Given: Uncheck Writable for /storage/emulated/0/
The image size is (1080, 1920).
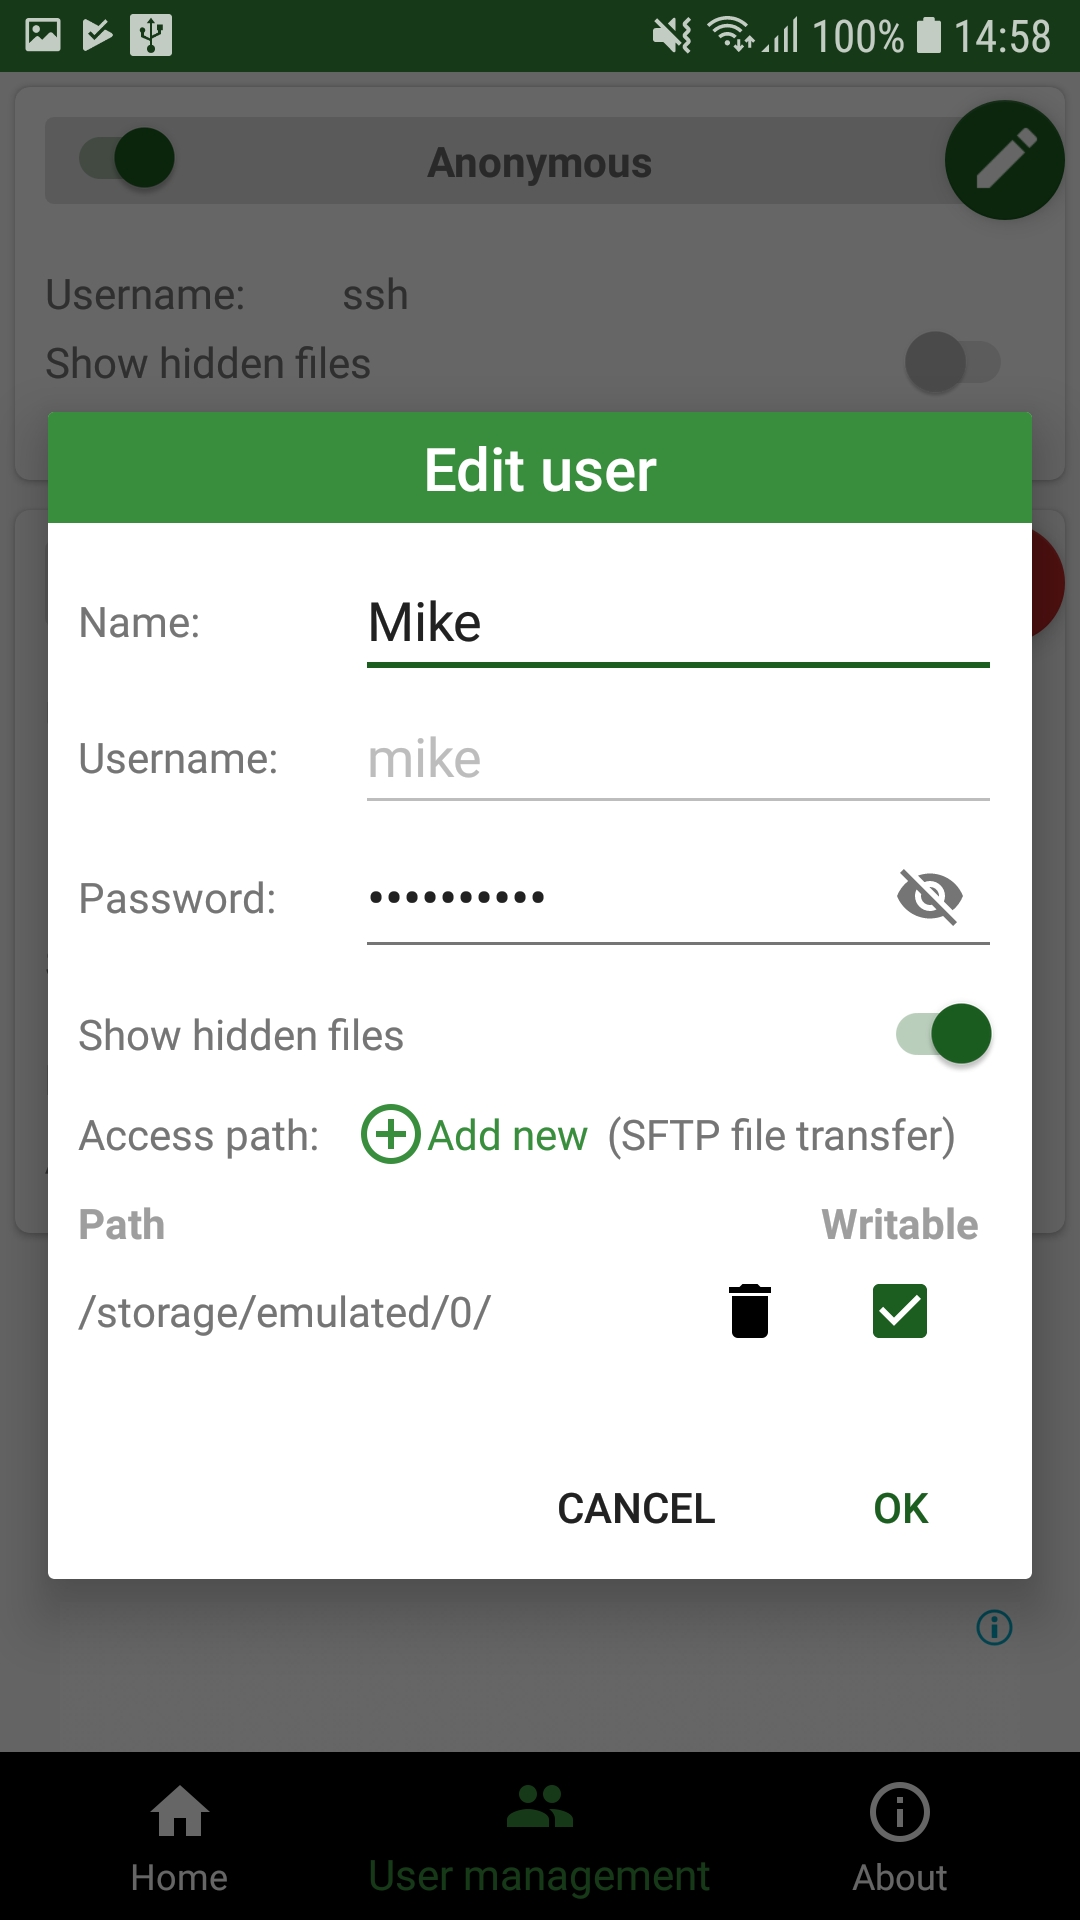Looking at the screenshot, I should pyautogui.click(x=898, y=1311).
